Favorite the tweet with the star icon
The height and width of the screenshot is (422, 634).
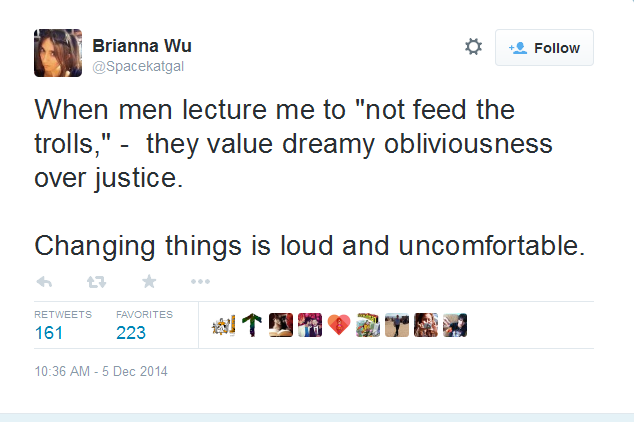point(149,281)
